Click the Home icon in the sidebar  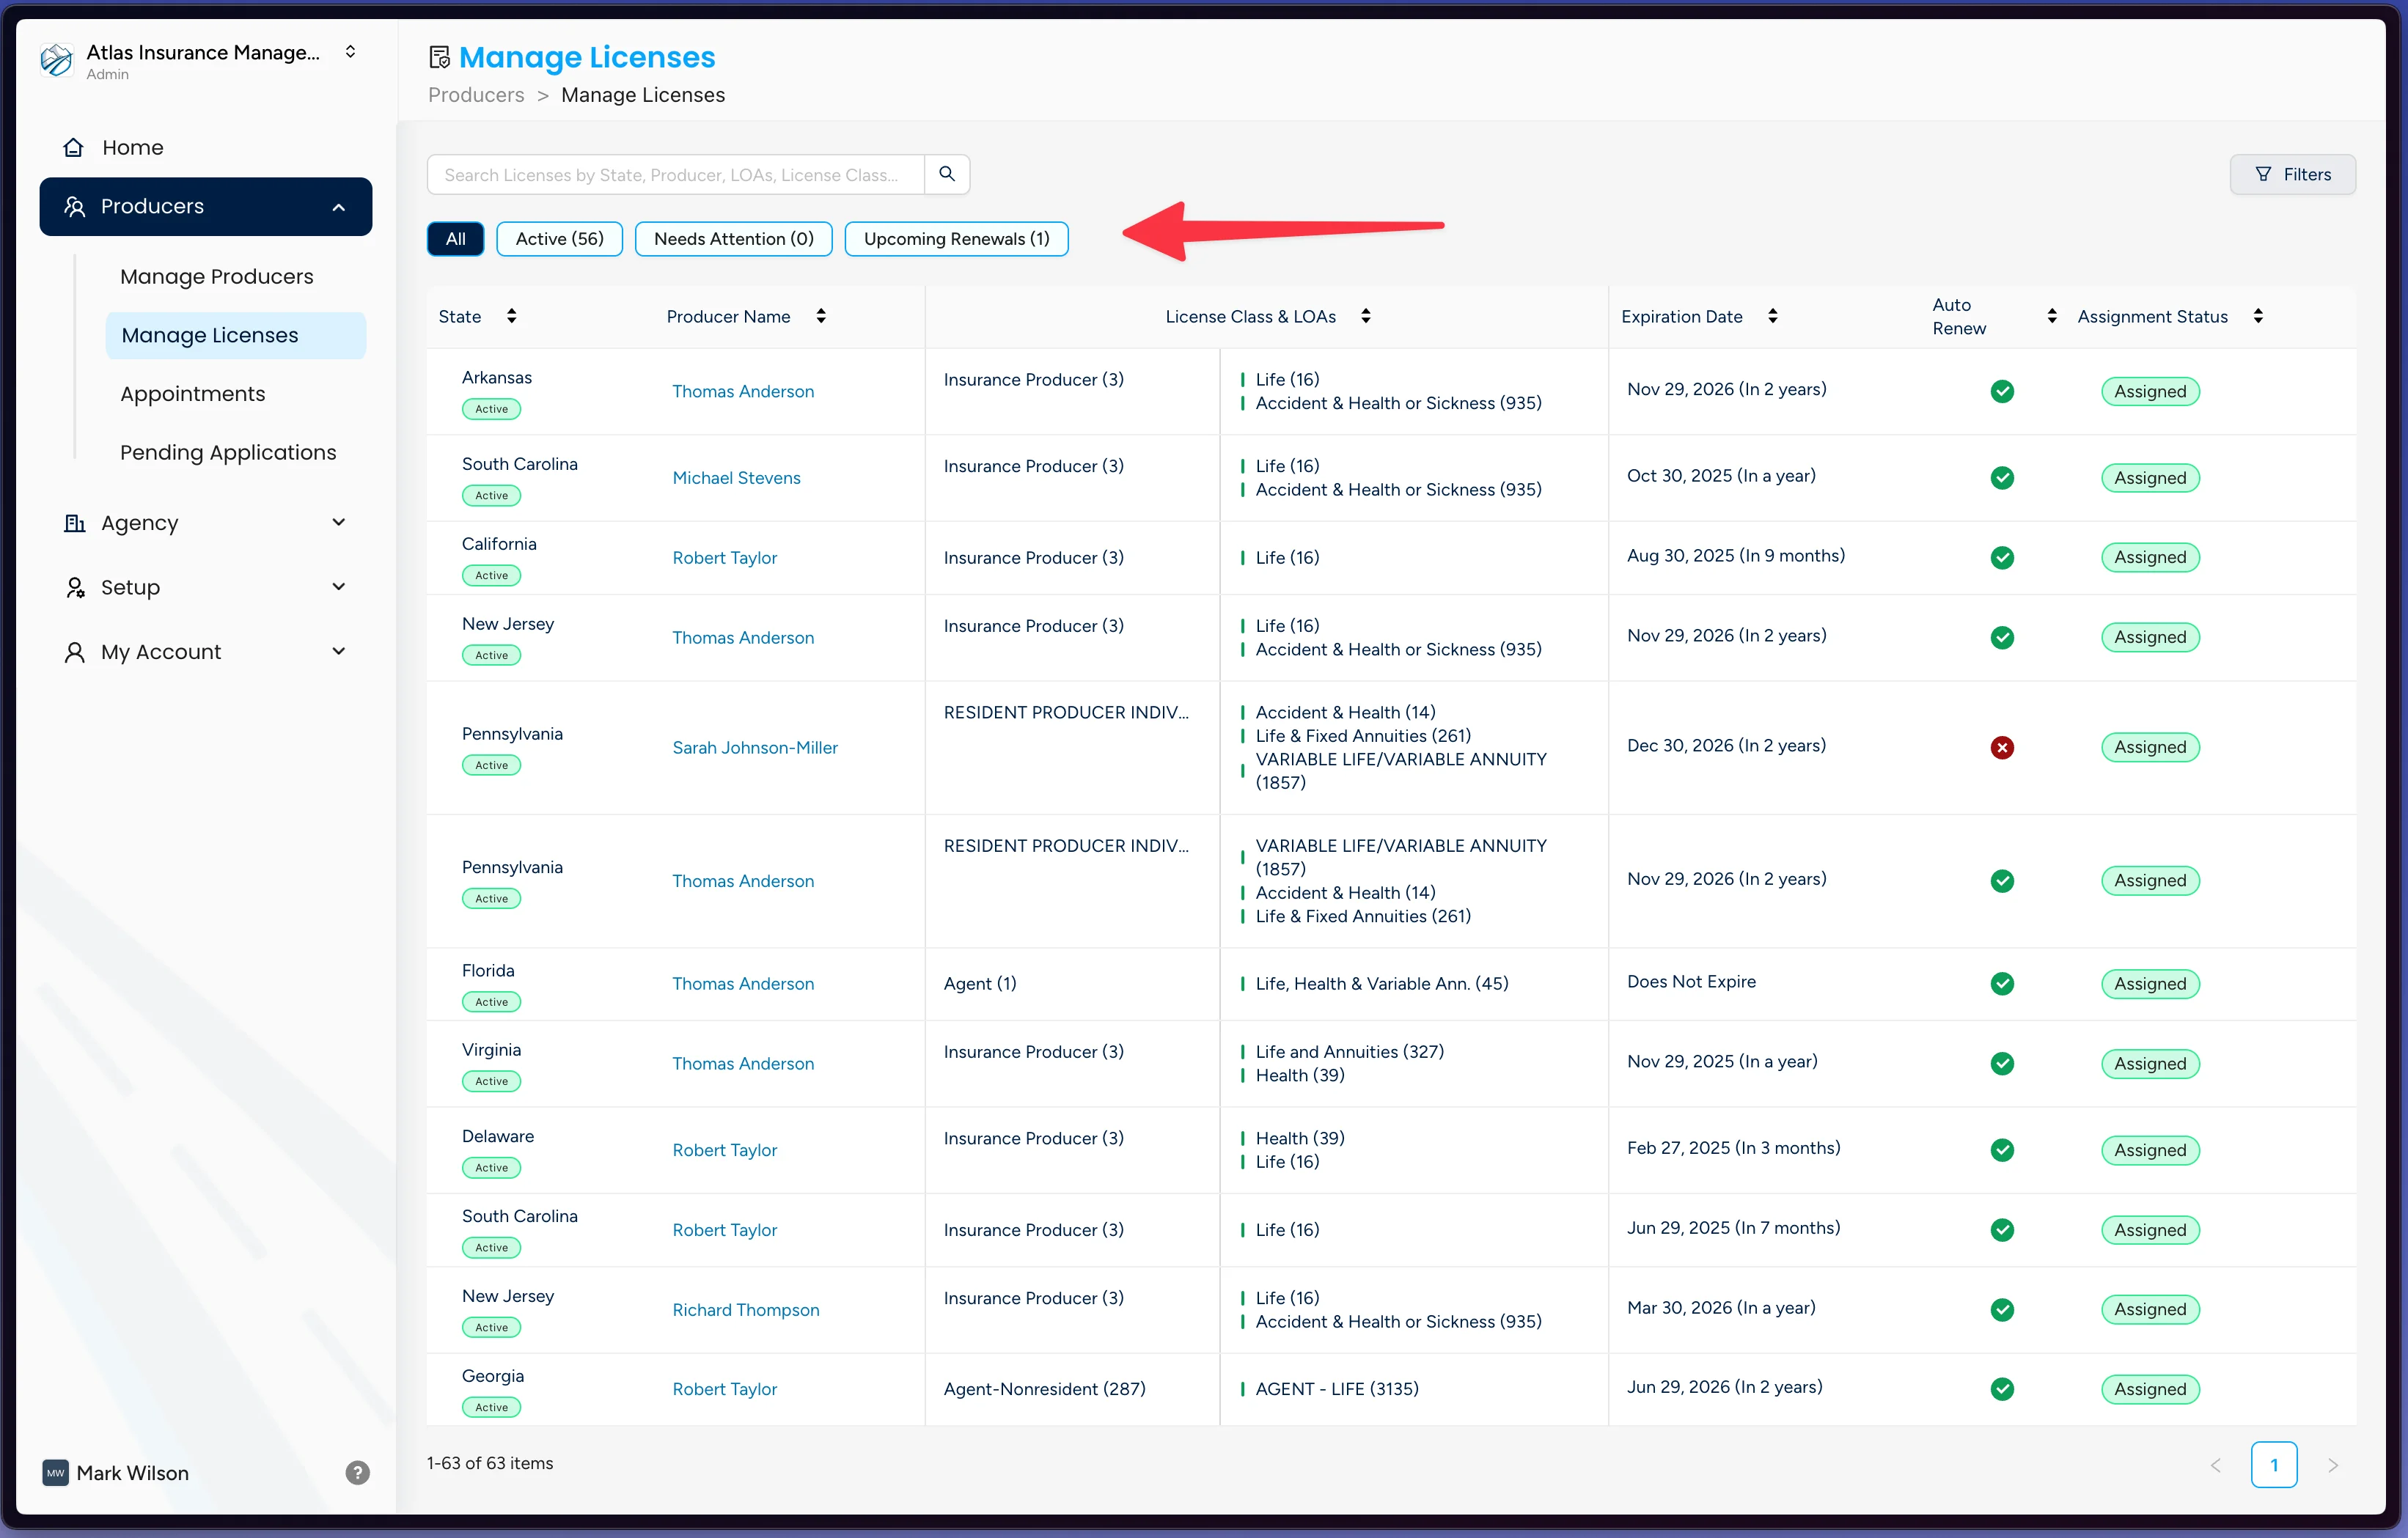(74, 146)
